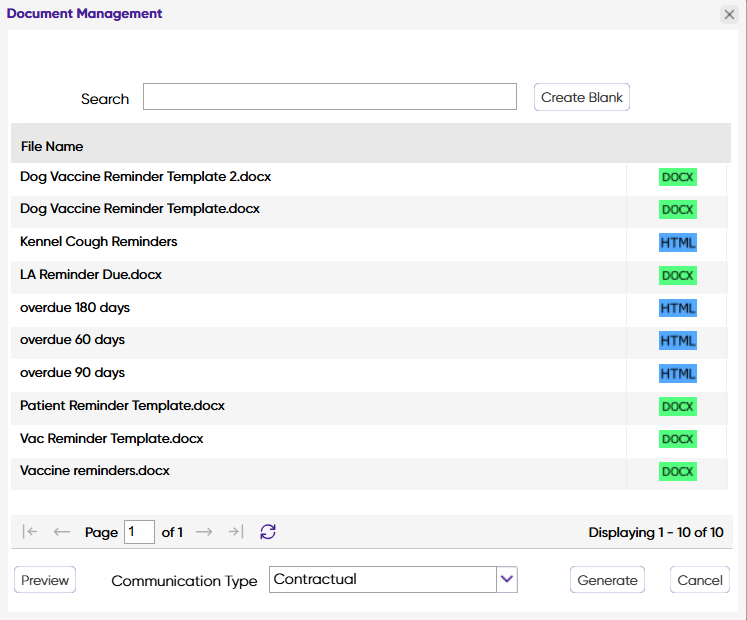Click DOCX badge for Dog Vaccine Reminder Template 2

tap(677, 177)
